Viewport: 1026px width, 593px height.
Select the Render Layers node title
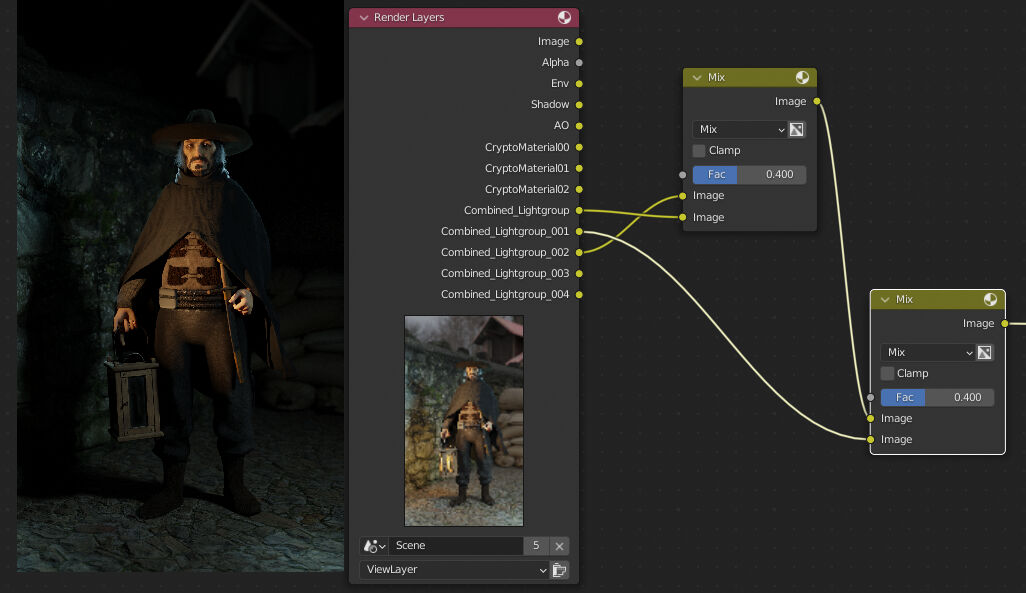coord(409,18)
